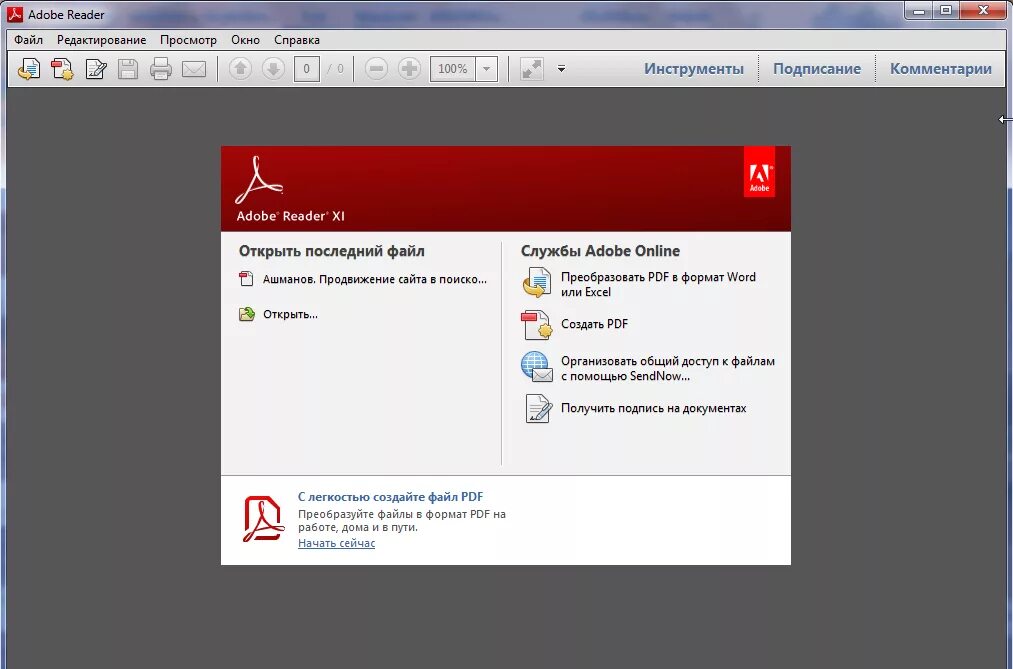Click the Convert PDF to Word toolbar icon
The height and width of the screenshot is (669, 1013).
pyautogui.click(x=28, y=68)
